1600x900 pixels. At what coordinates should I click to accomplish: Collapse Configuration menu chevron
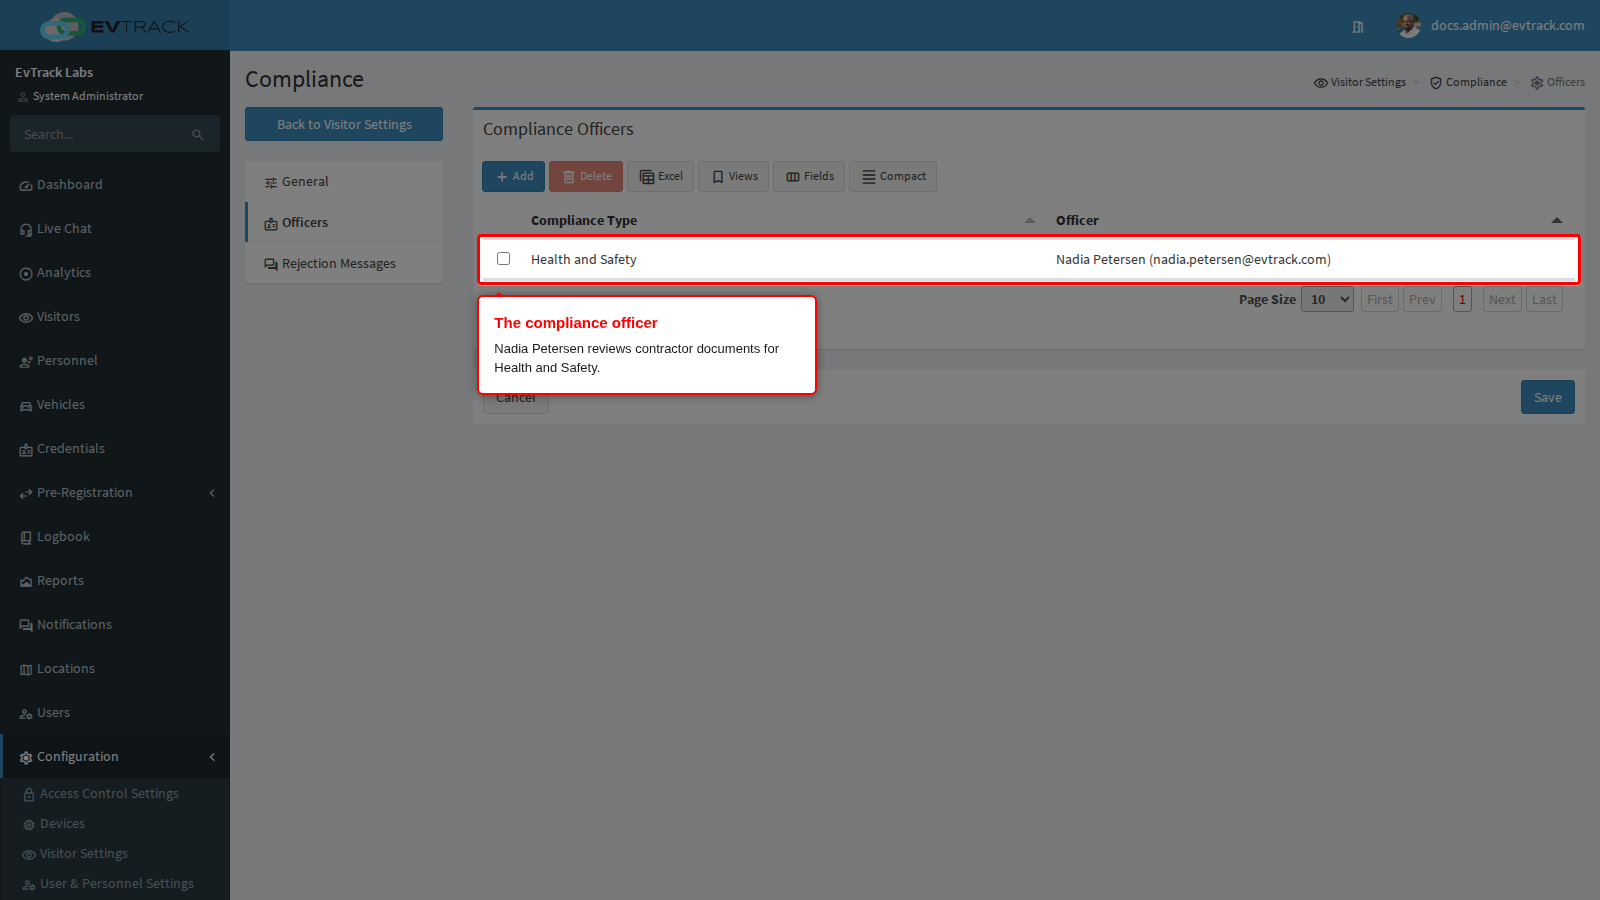(212, 757)
